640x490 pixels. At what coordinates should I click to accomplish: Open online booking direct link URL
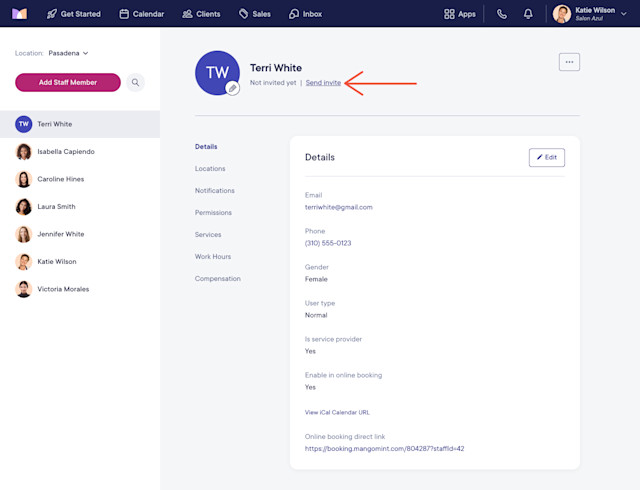point(384,448)
